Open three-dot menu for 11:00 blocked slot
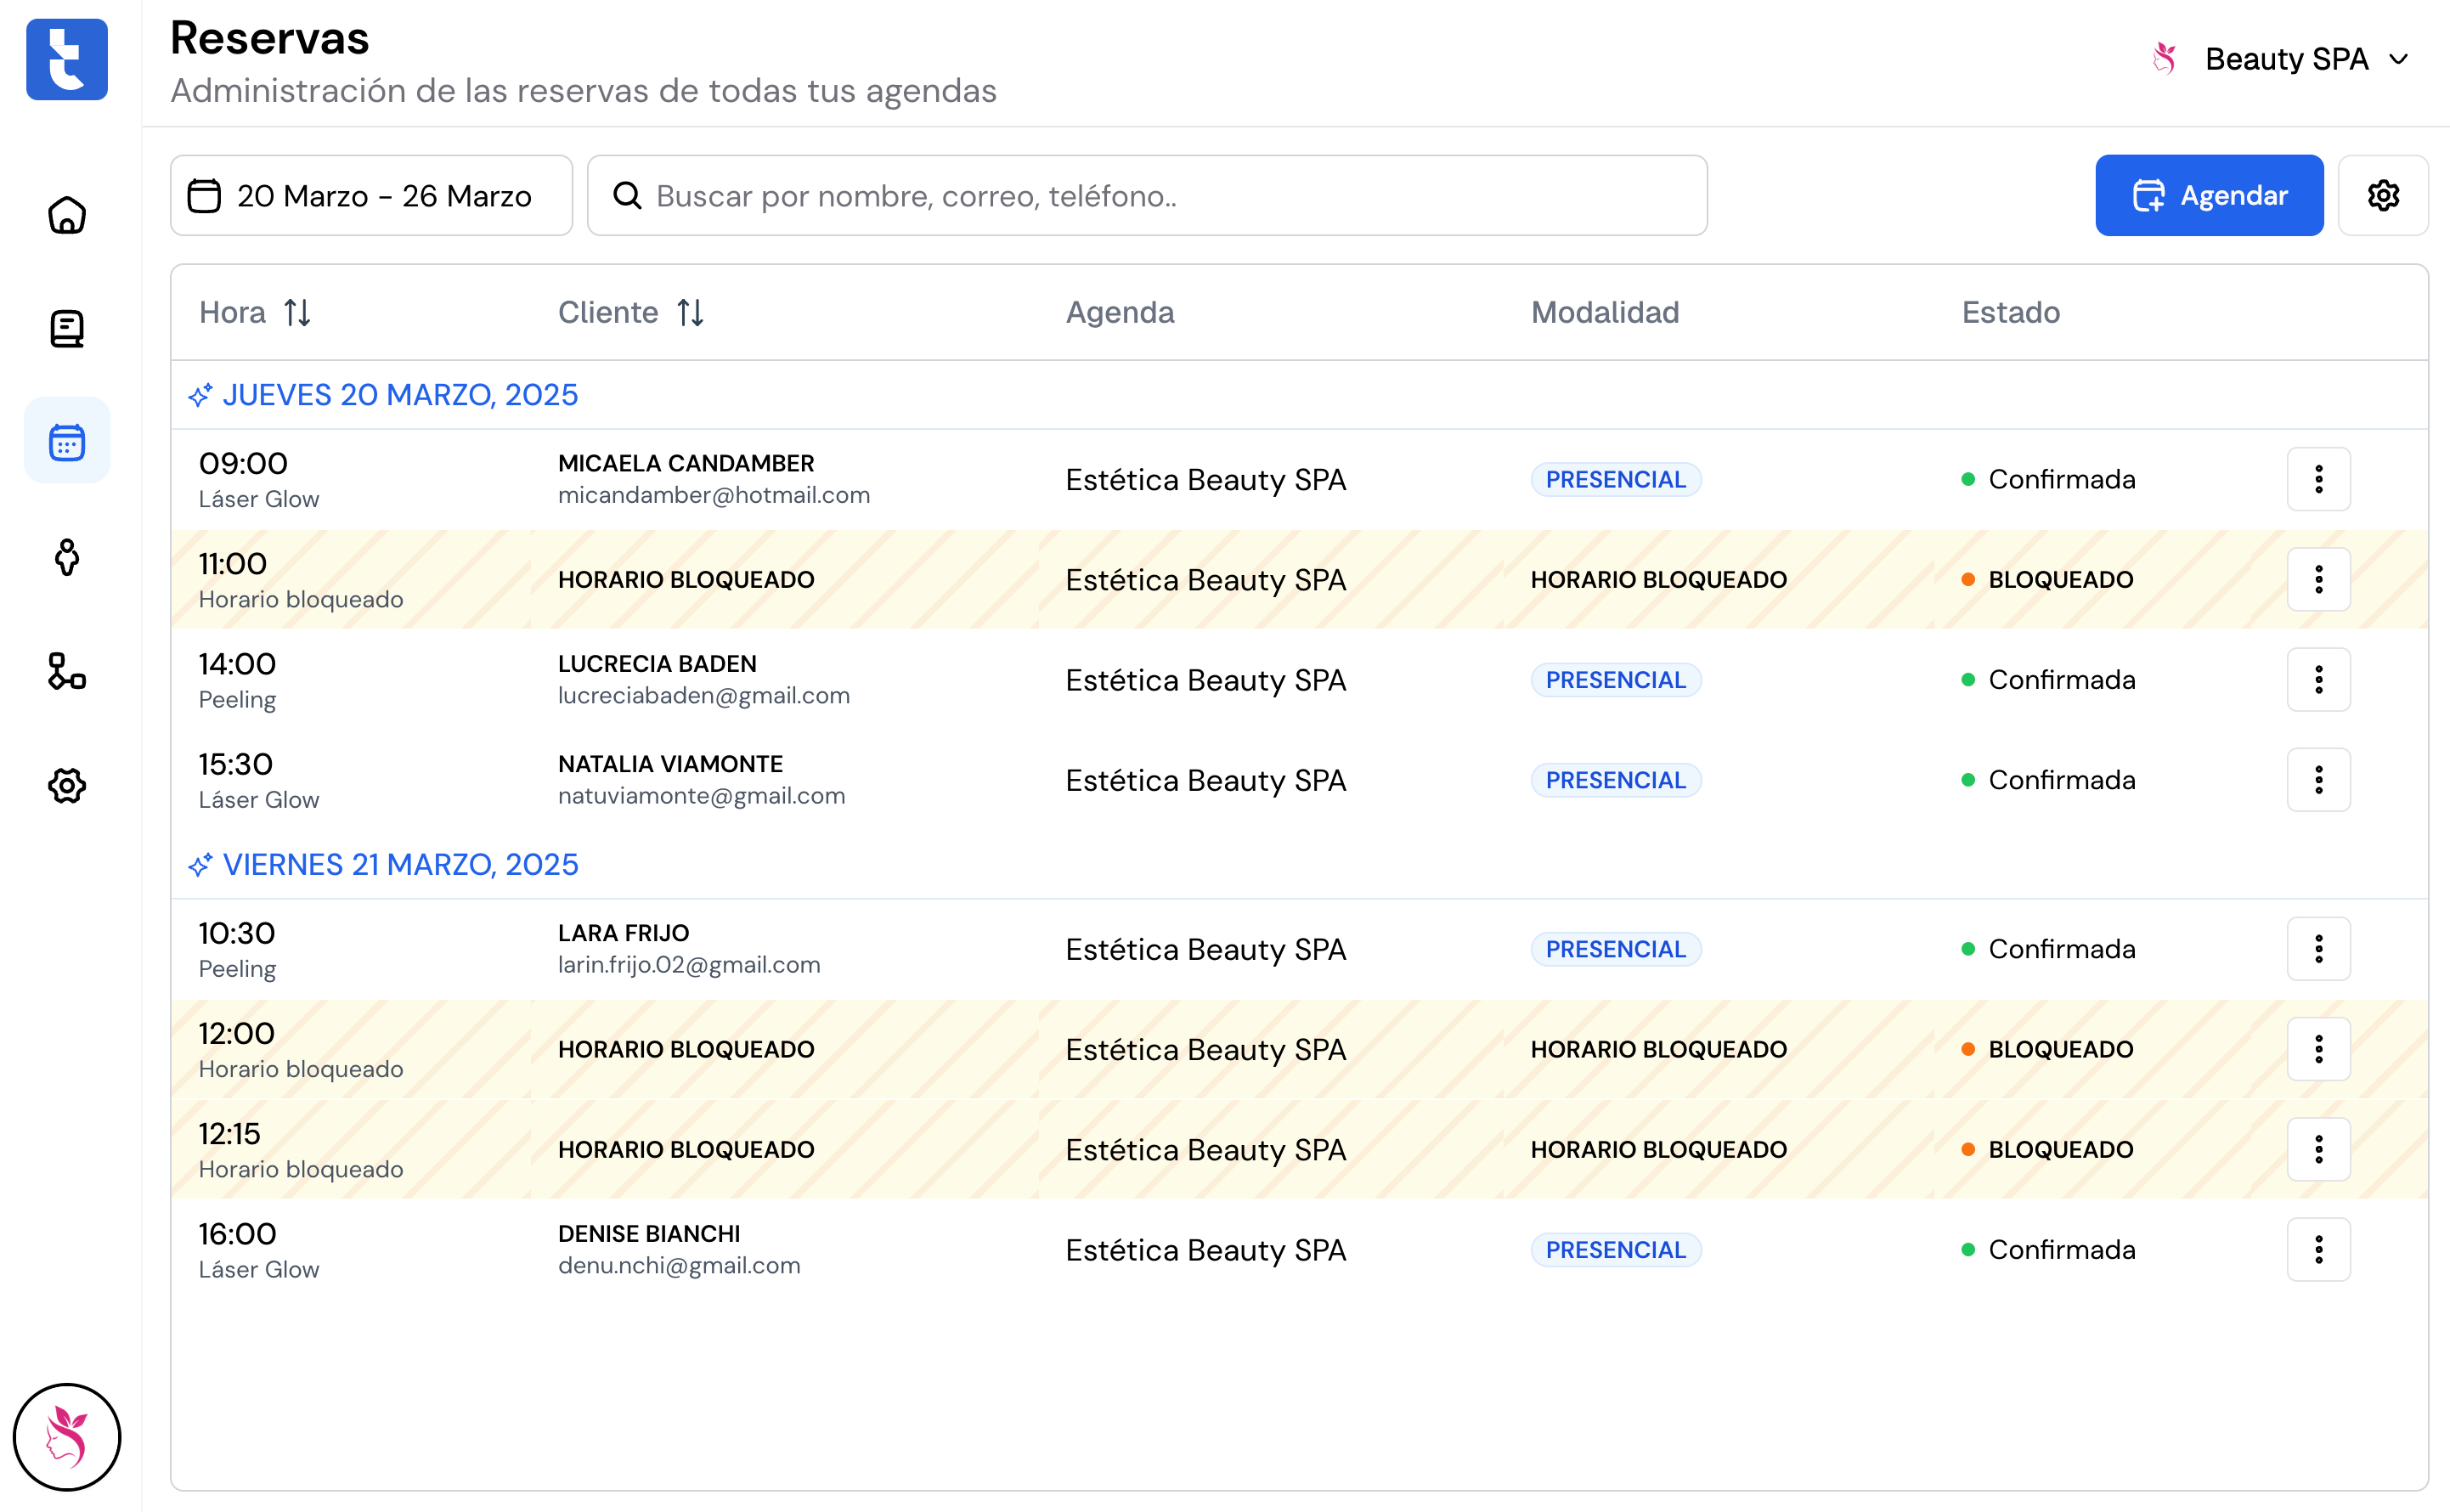Screen dimensions: 2450x1512 (x=2318, y=579)
